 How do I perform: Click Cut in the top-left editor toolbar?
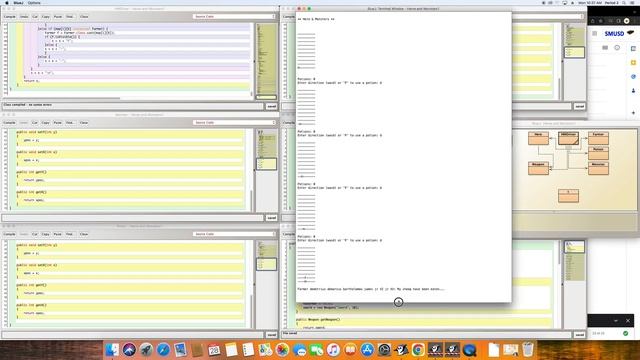tap(35, 17)
